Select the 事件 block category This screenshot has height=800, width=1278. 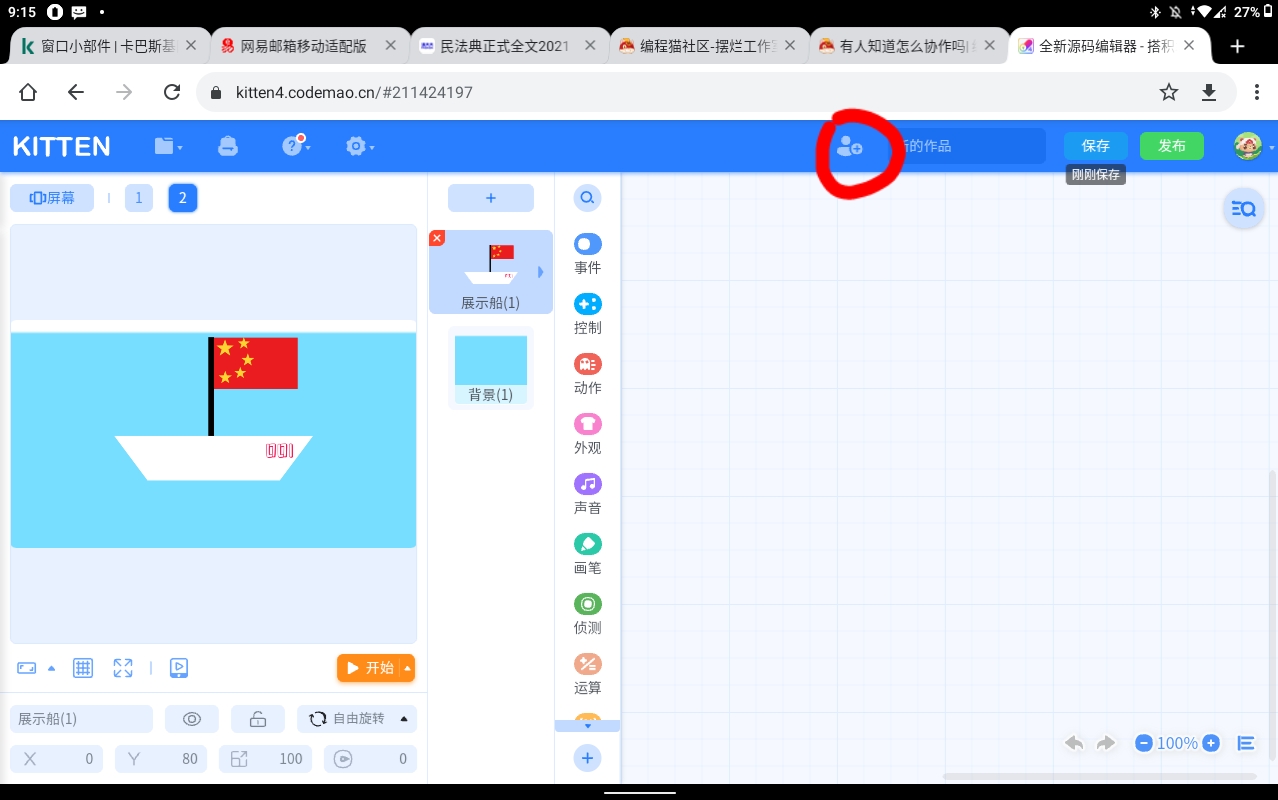(588, 254)
